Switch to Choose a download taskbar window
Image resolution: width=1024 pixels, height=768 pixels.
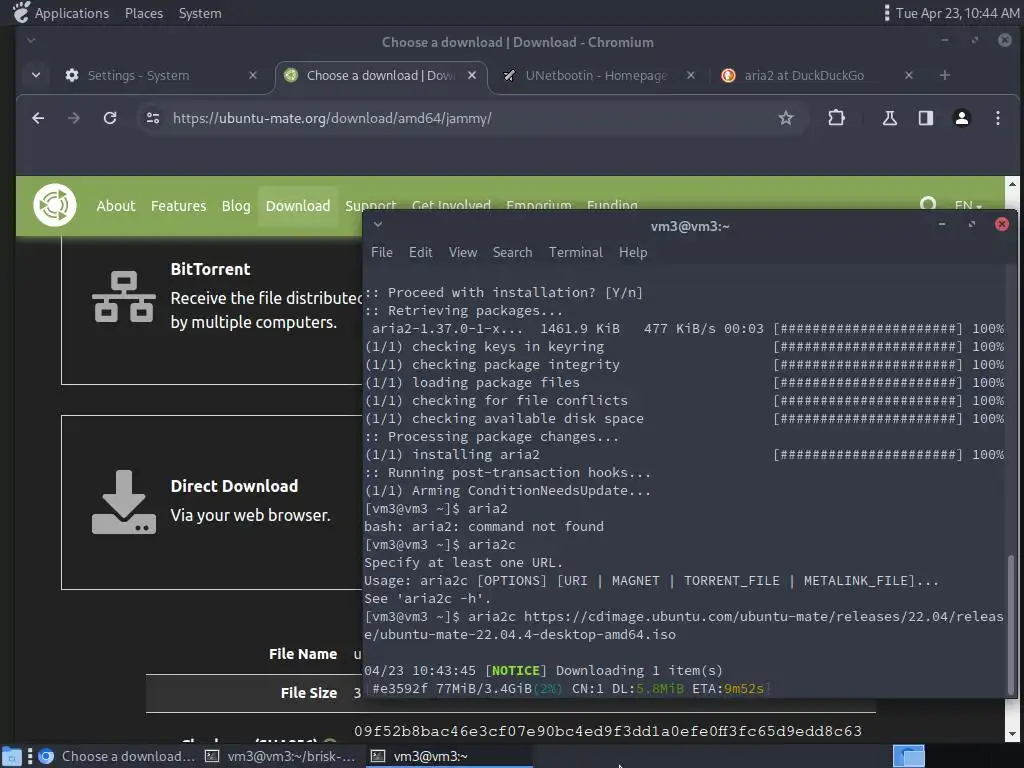click(117, 756)
